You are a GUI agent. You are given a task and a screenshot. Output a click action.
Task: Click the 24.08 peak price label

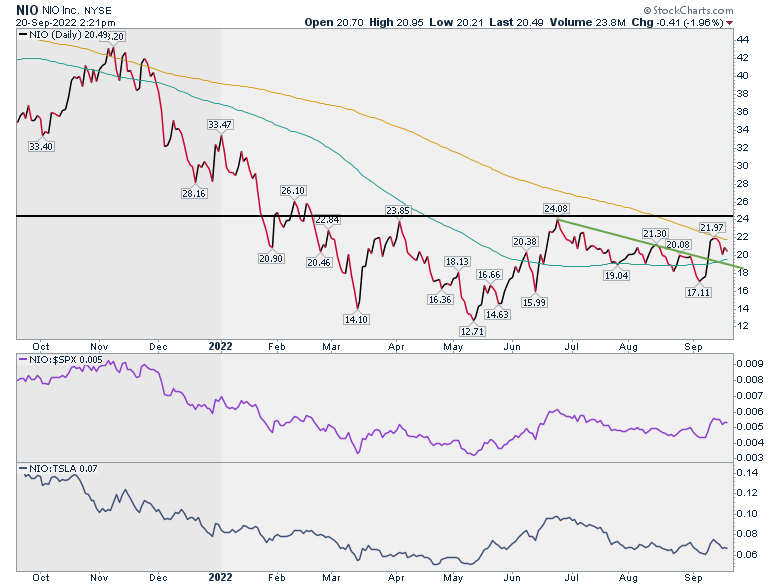point(556,209)
